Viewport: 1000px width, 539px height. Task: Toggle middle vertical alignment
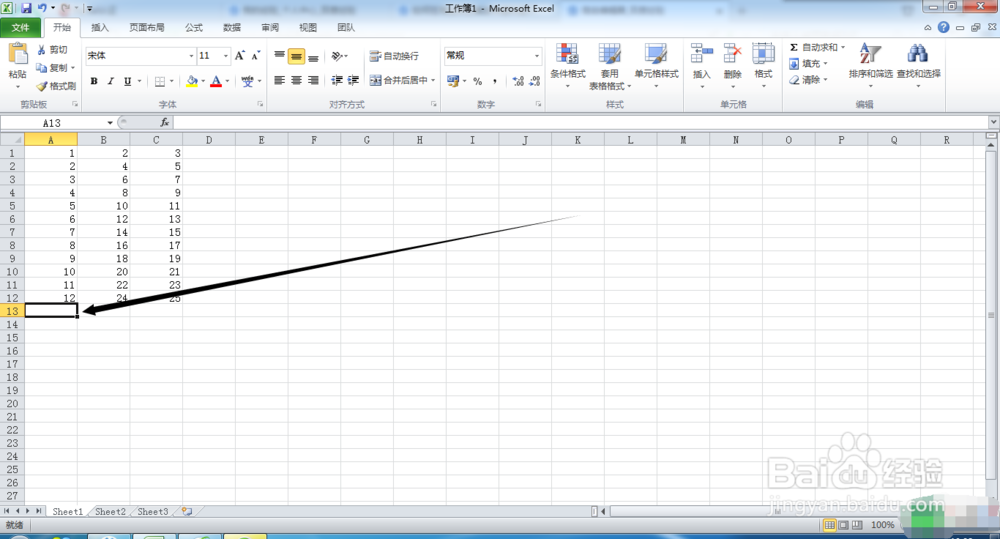point(297,56)
